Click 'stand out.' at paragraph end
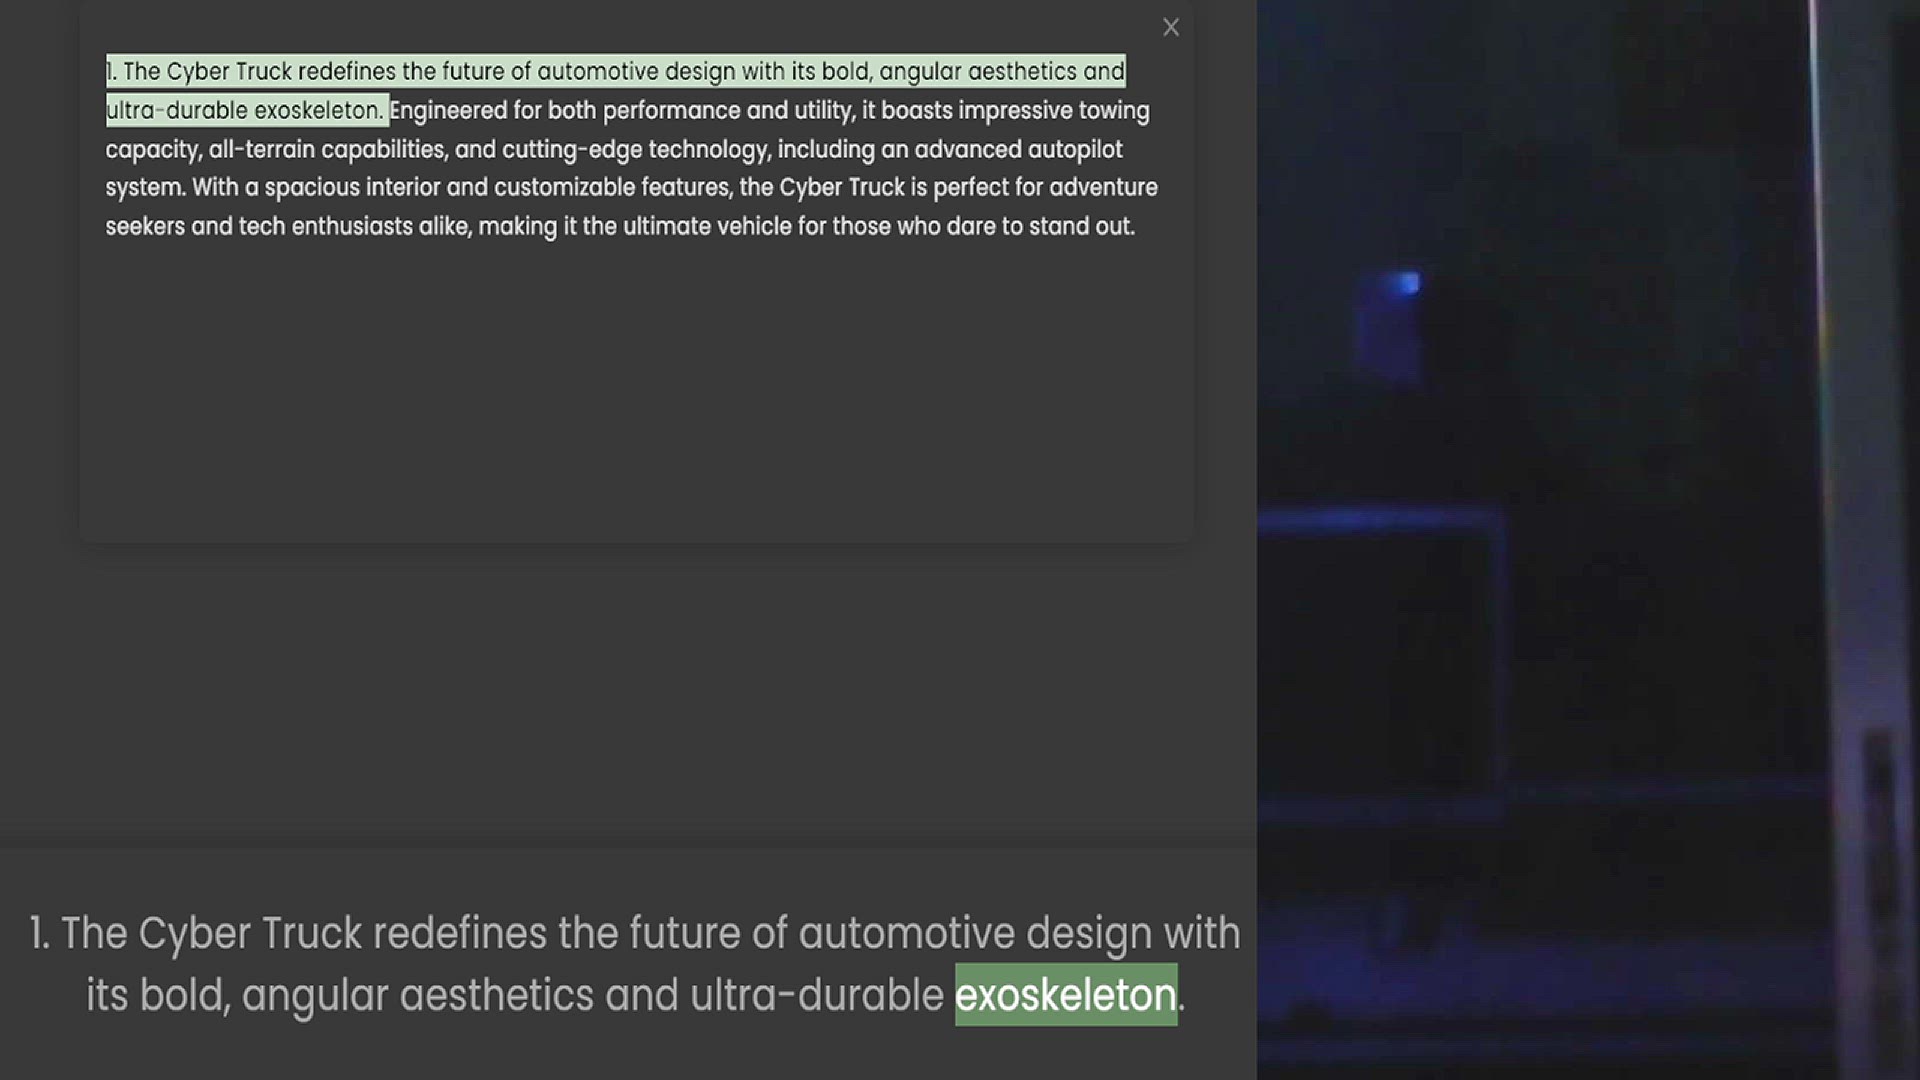 tap(1081, 227)
